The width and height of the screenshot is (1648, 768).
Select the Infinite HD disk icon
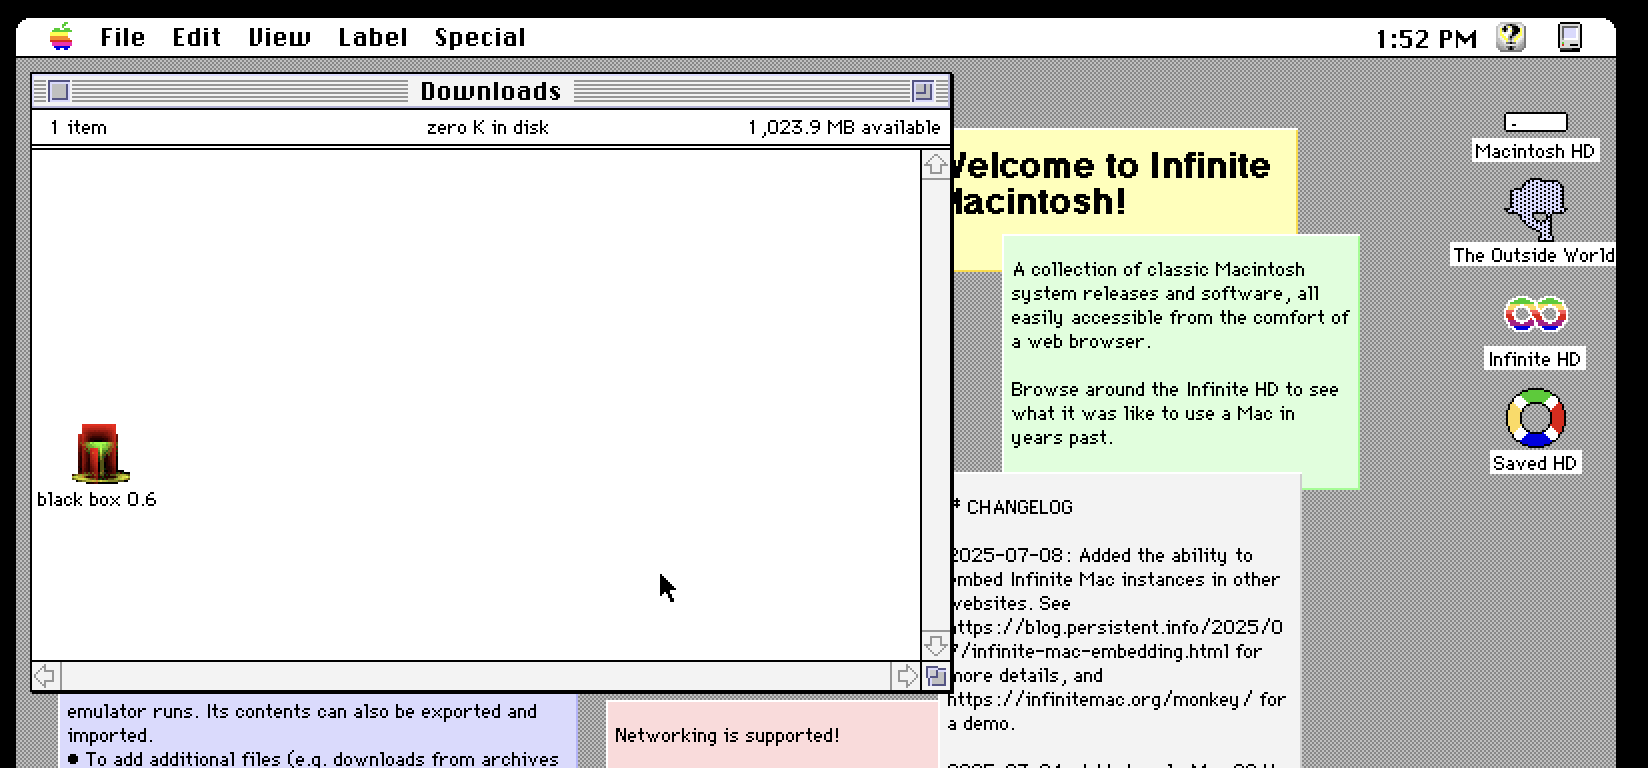tap(1535, 316)
